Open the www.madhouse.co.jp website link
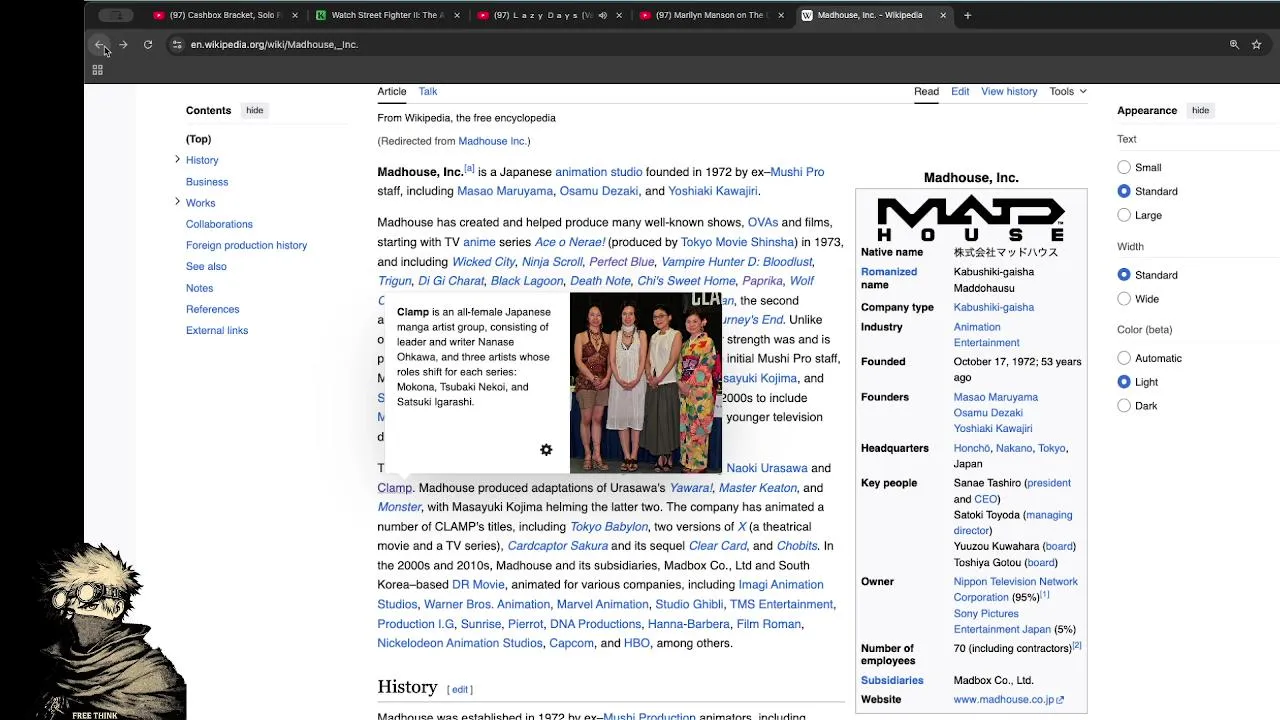The image size is (1280, 720). pos(1009,700)
